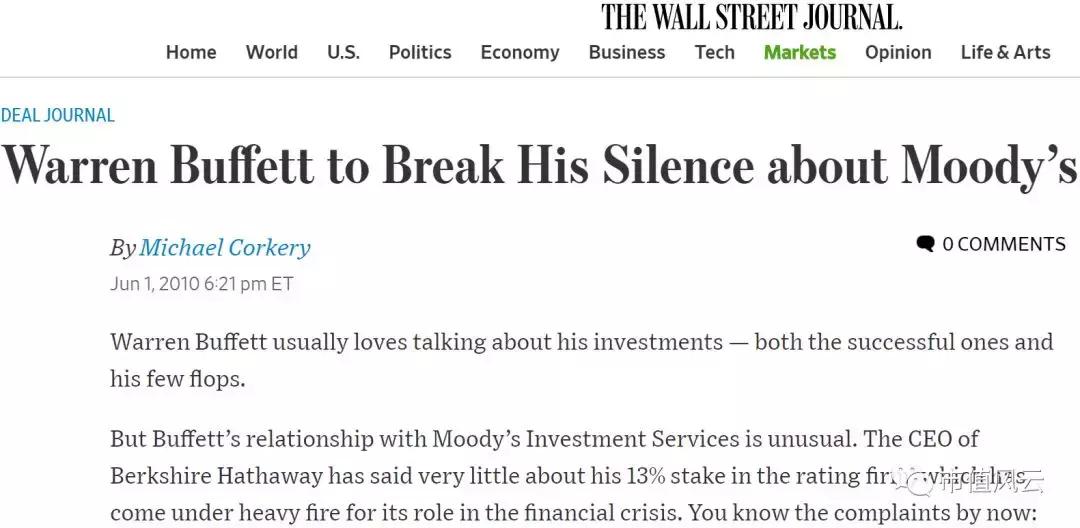The height and width of the screenshot is (528, 1080).
Task: Switch to the Business section
Action: [627, 53]
